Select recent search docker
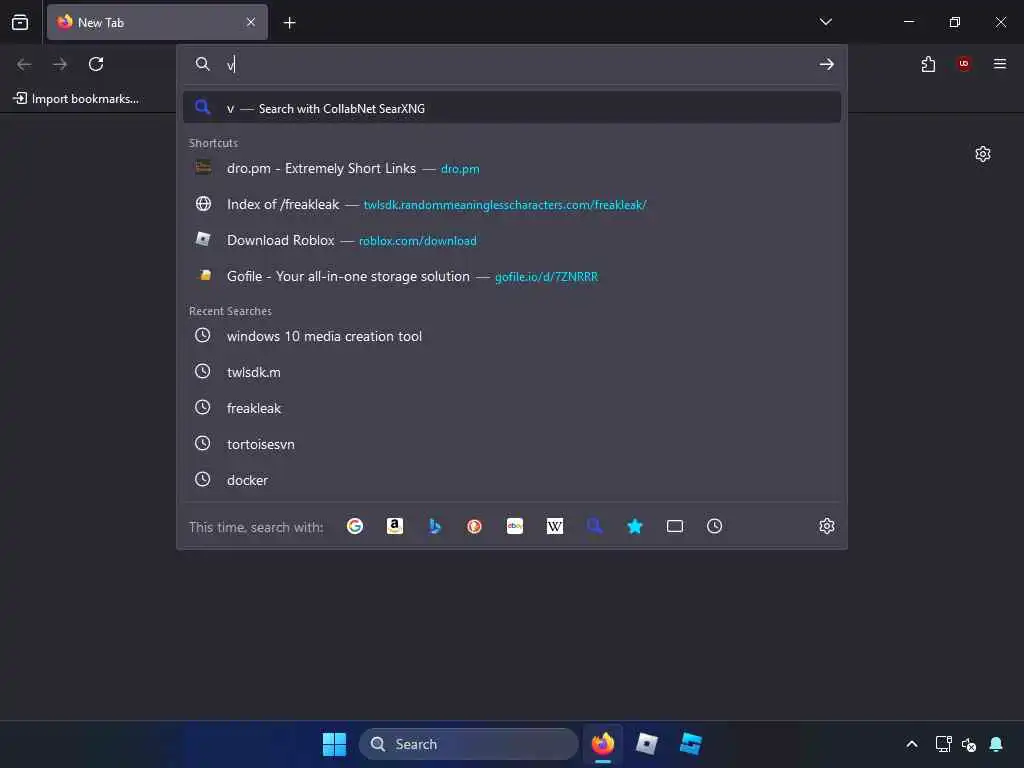This screenshot has width=1024, height=768. click(x=511, y=480)
